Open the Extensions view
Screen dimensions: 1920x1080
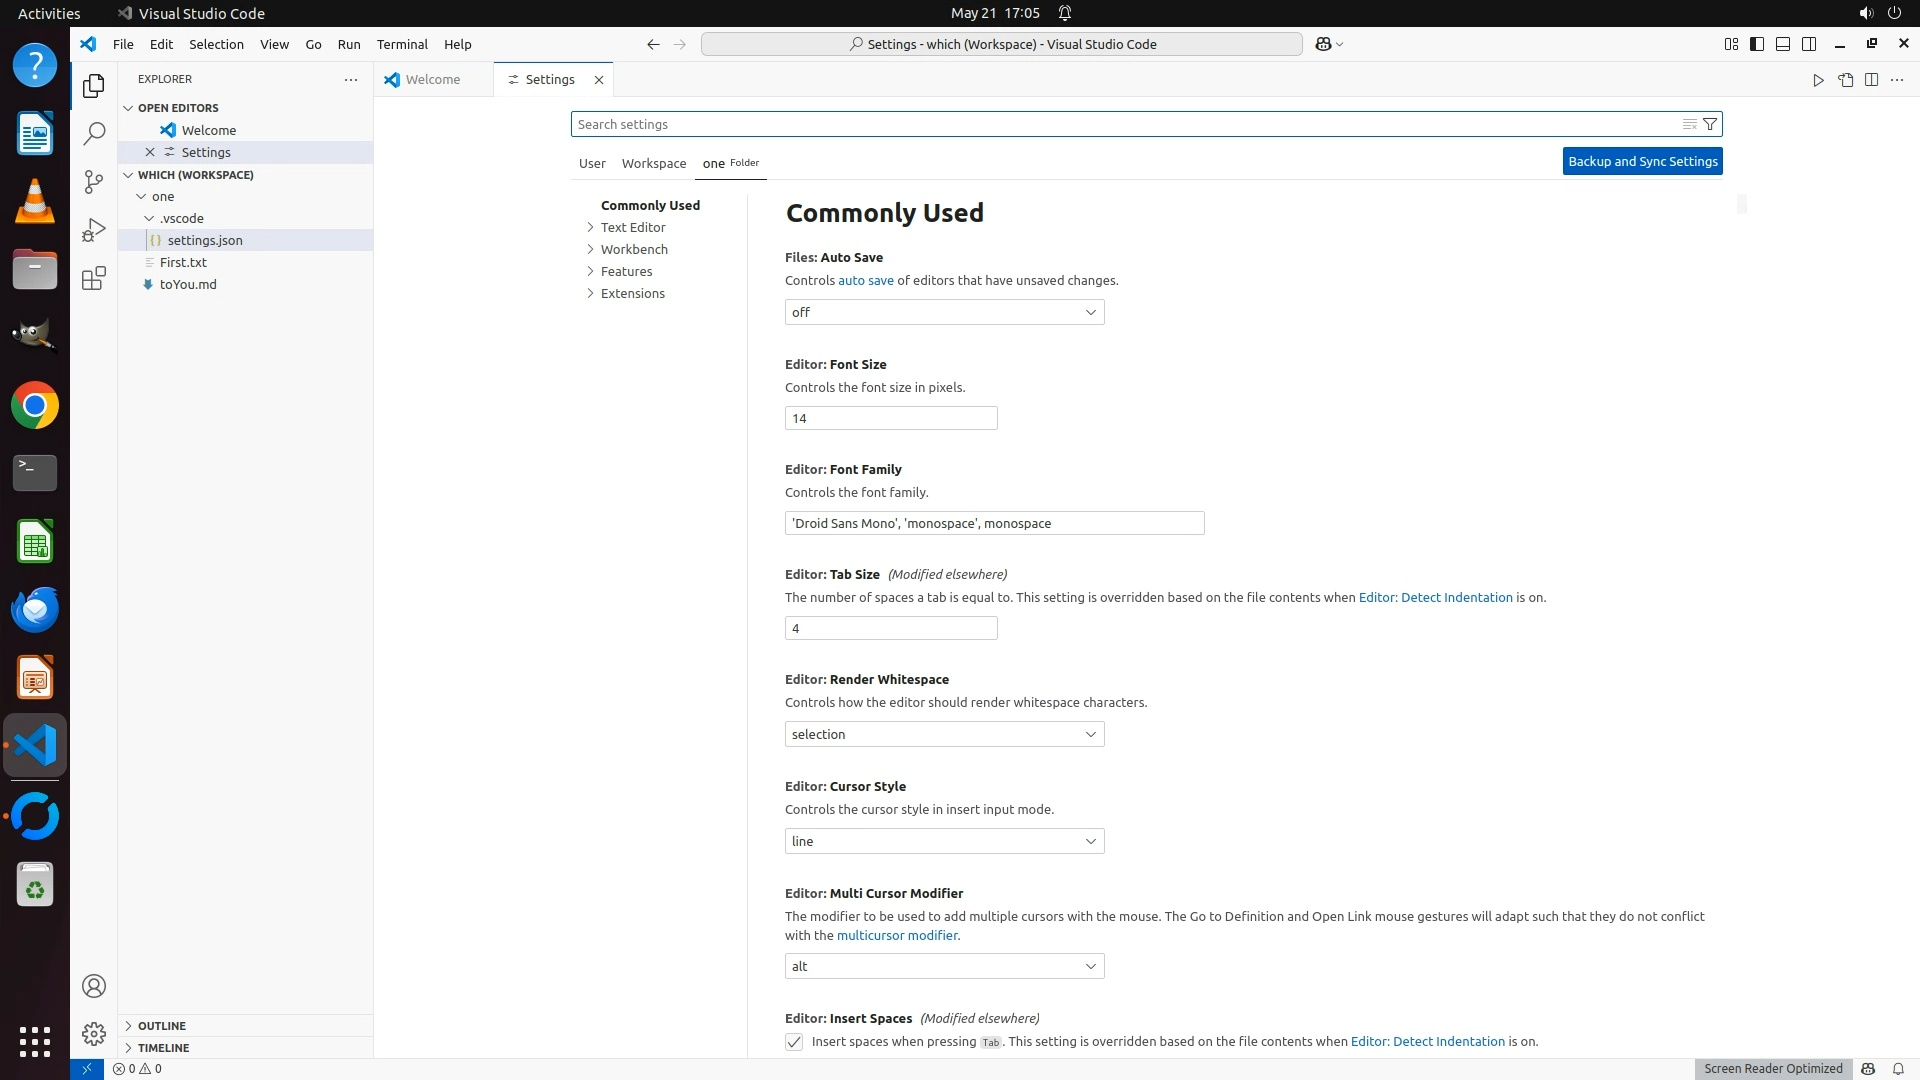pos(93,278)
